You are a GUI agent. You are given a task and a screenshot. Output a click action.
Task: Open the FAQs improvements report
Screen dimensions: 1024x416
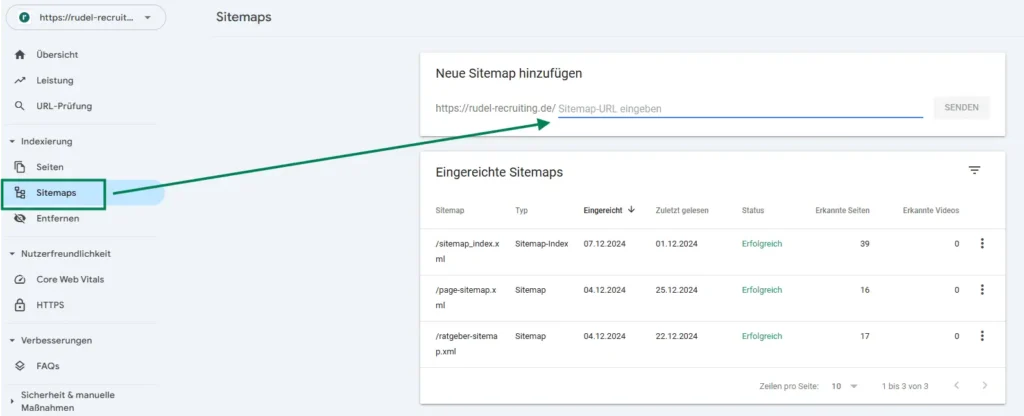49,366
